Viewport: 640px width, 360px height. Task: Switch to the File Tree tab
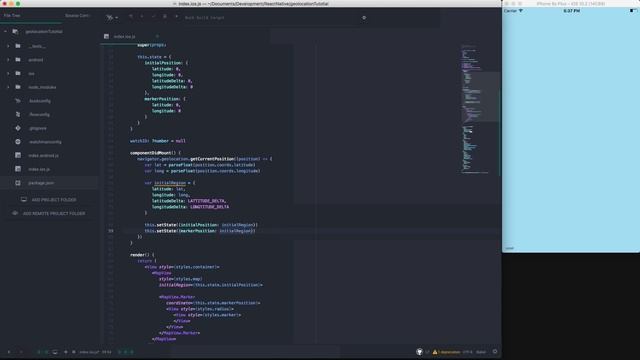click(x=12, y=16)
